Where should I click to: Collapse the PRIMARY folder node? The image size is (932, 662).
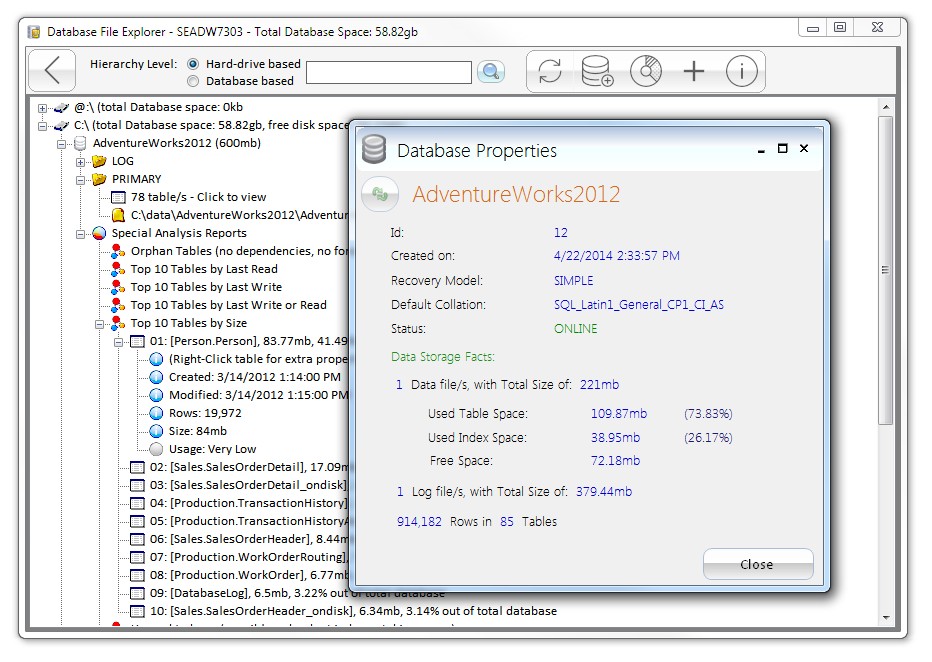tap(80, 180)
